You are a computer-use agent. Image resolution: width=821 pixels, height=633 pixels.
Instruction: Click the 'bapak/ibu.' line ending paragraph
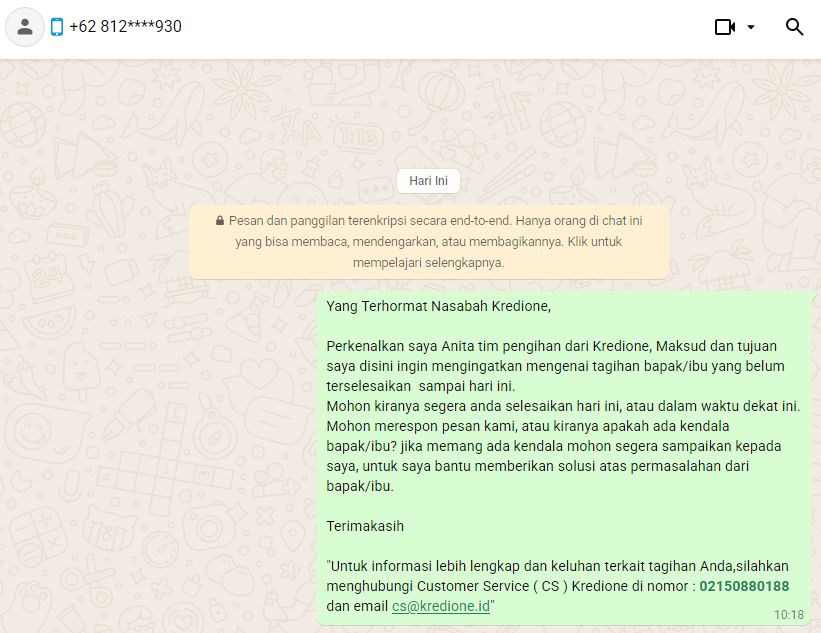[360, 486]
